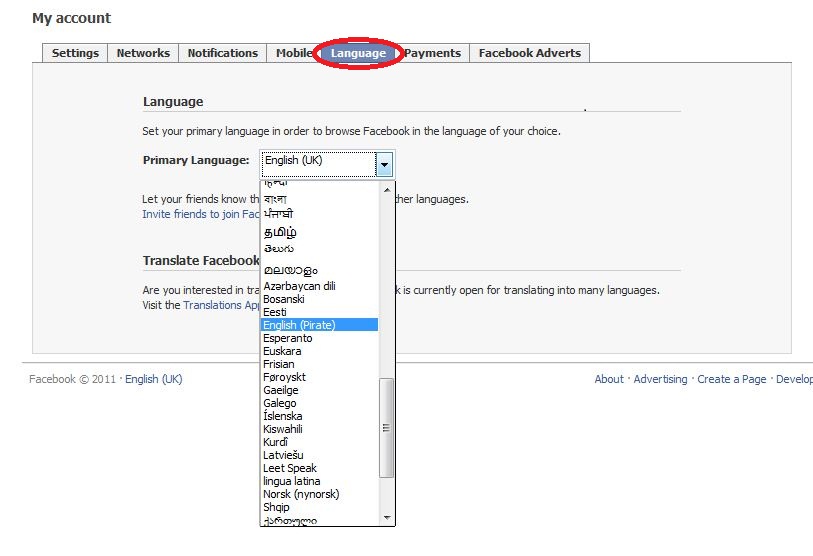The width and height of the screenshot is (813, 556).
Task: Select Azərbaycan dili option
Action: [319, 286]
